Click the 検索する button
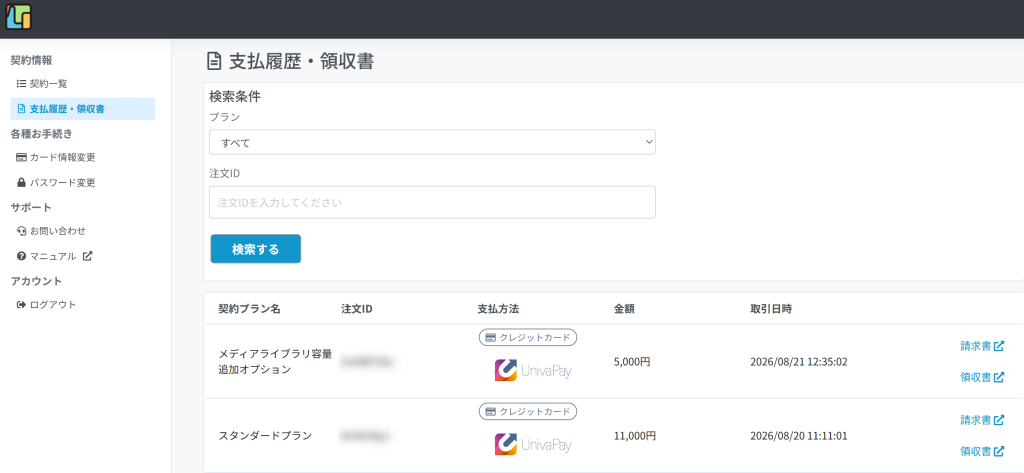 tap(255, 249)
